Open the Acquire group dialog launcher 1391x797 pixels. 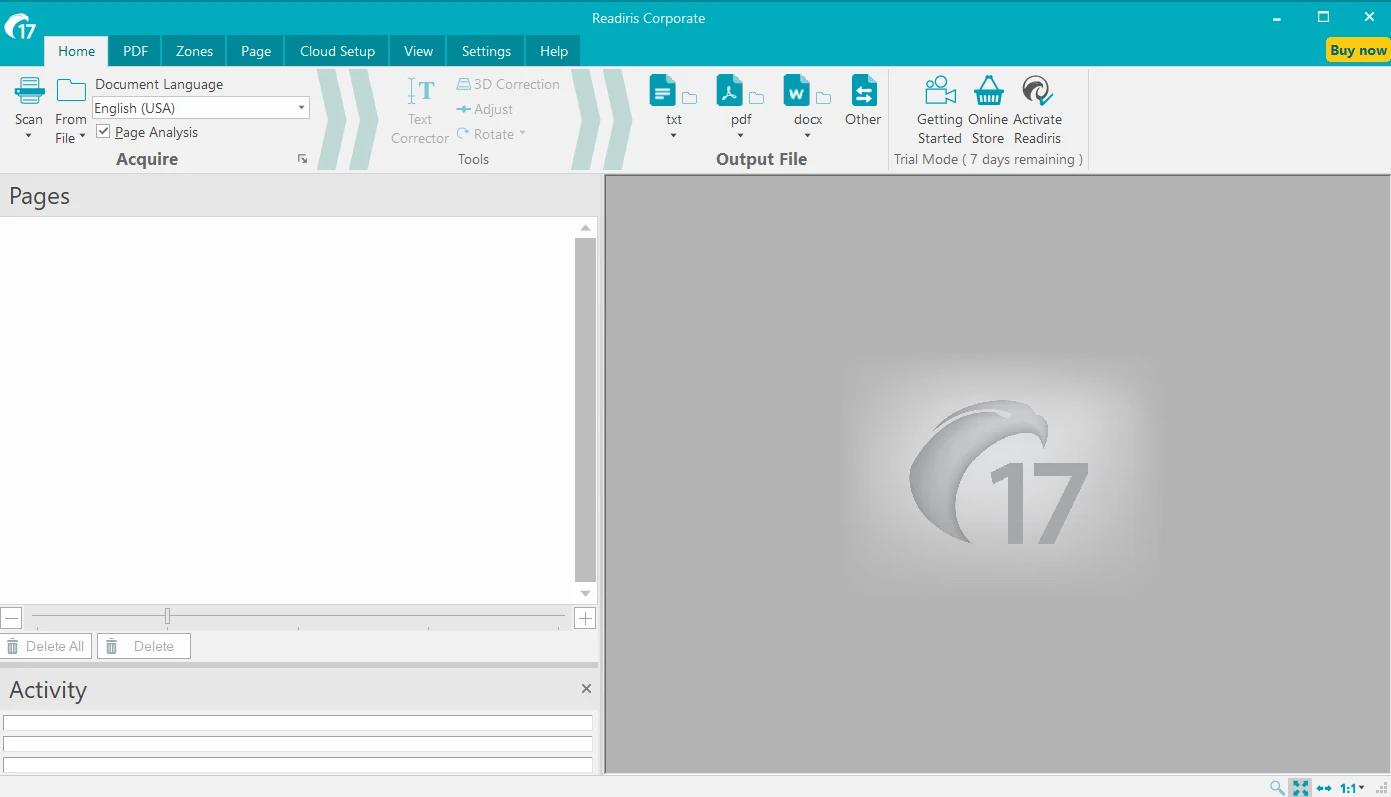point(302,159)
